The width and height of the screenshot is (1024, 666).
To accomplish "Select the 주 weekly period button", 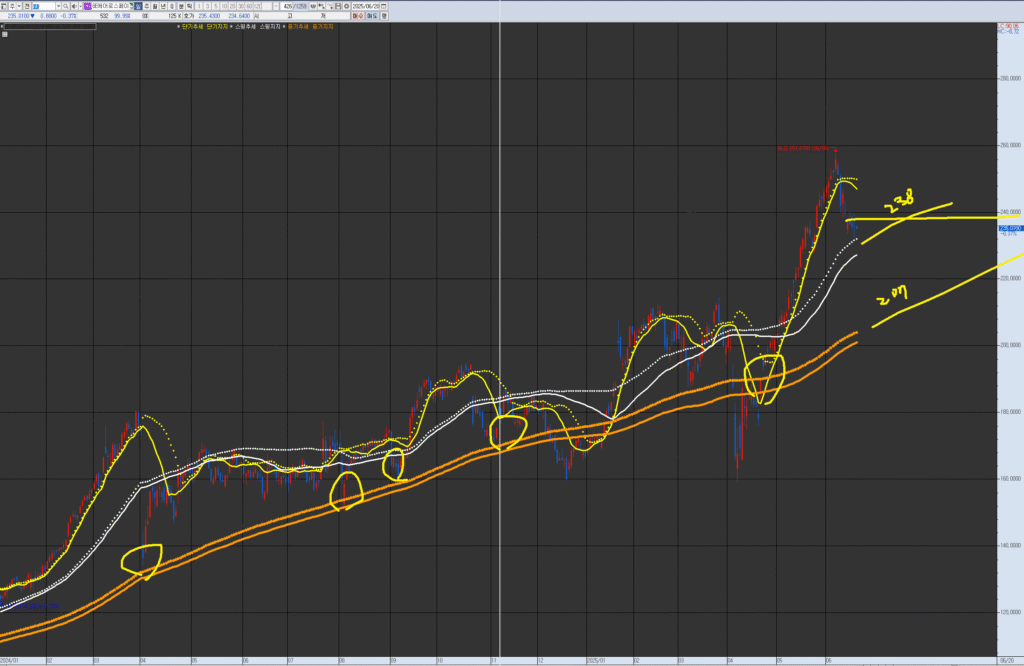I will click(146, 6).
